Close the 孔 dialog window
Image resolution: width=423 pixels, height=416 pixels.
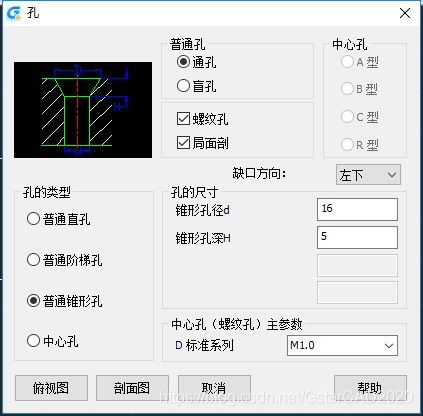point(405,13)
